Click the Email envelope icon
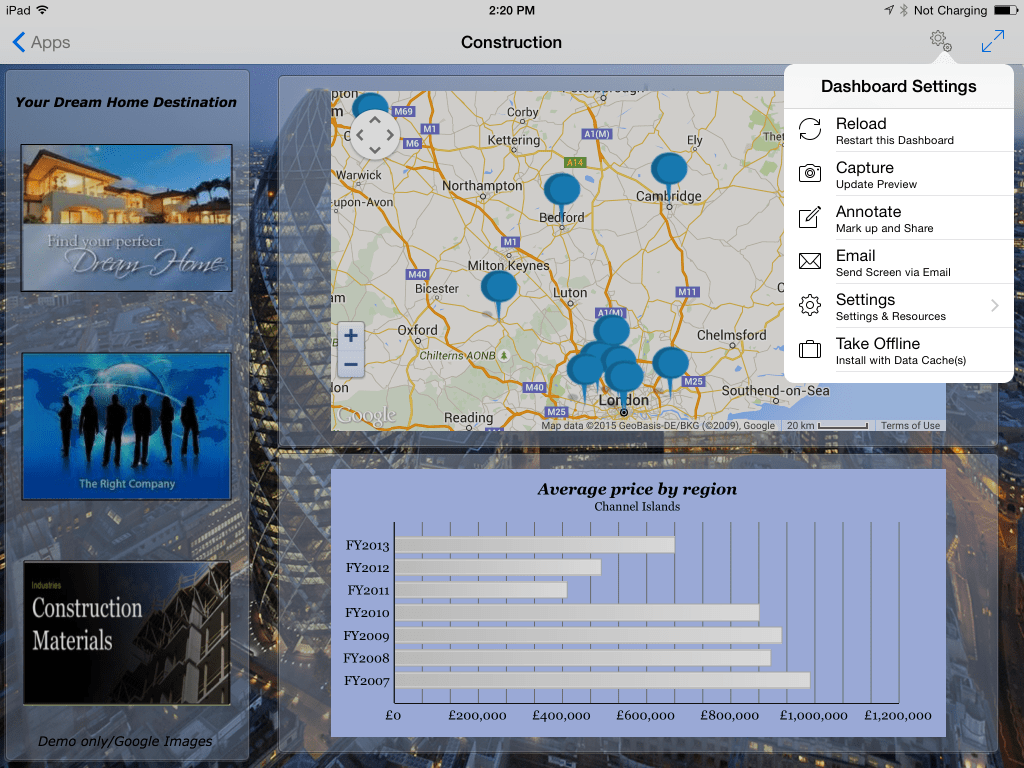1024x768 pixels. (x=810, y=262)
